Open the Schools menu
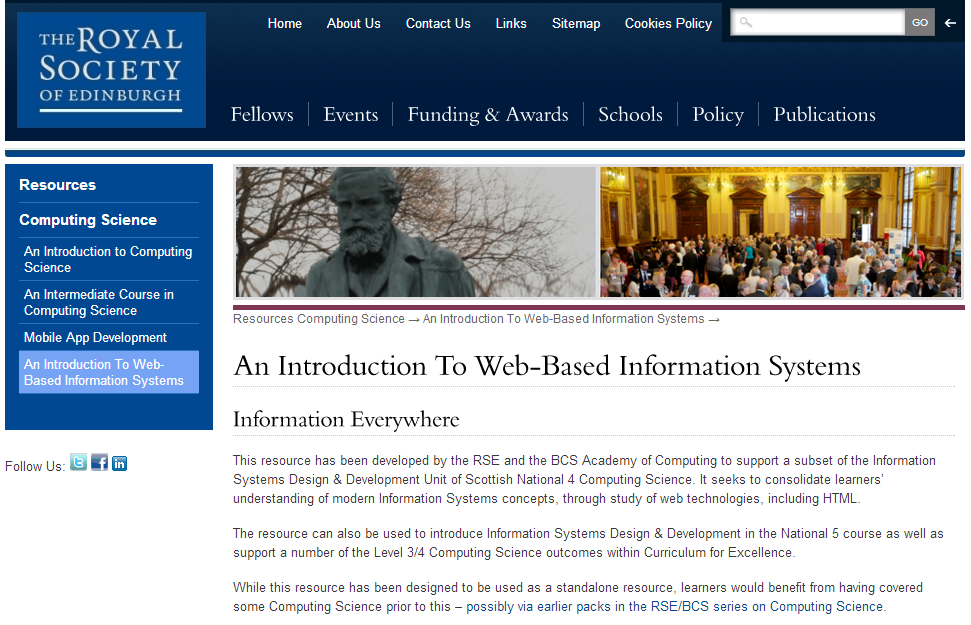Screen dimensions: 971x625 [x=630, y=115]
